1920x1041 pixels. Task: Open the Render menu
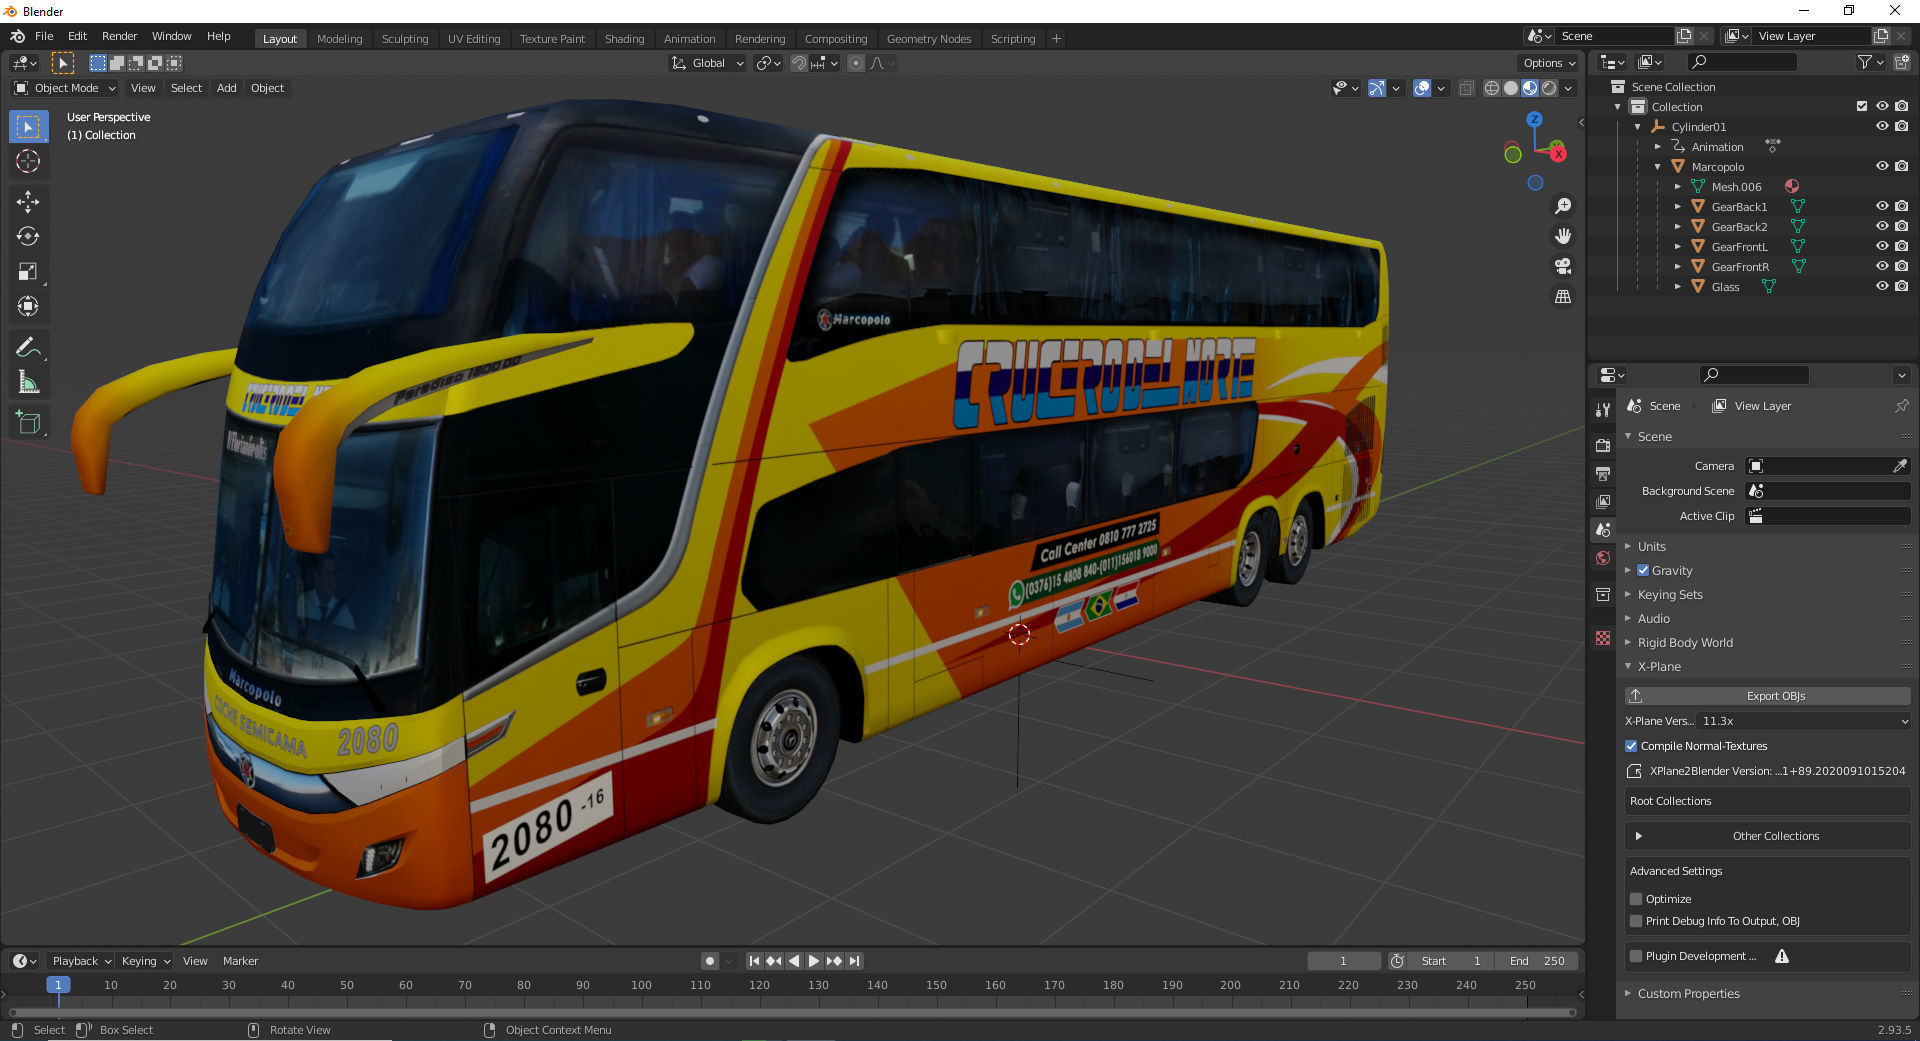pos(119,36)
